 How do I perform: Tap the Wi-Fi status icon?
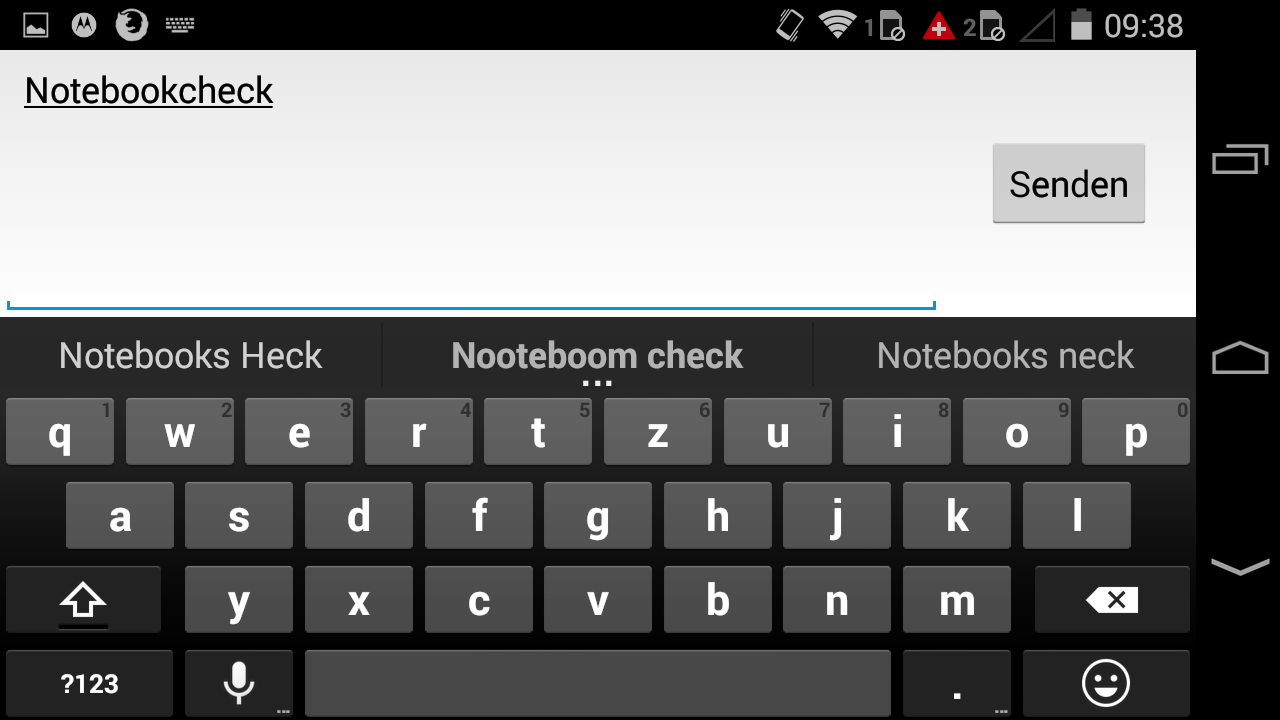click(837, 24)
